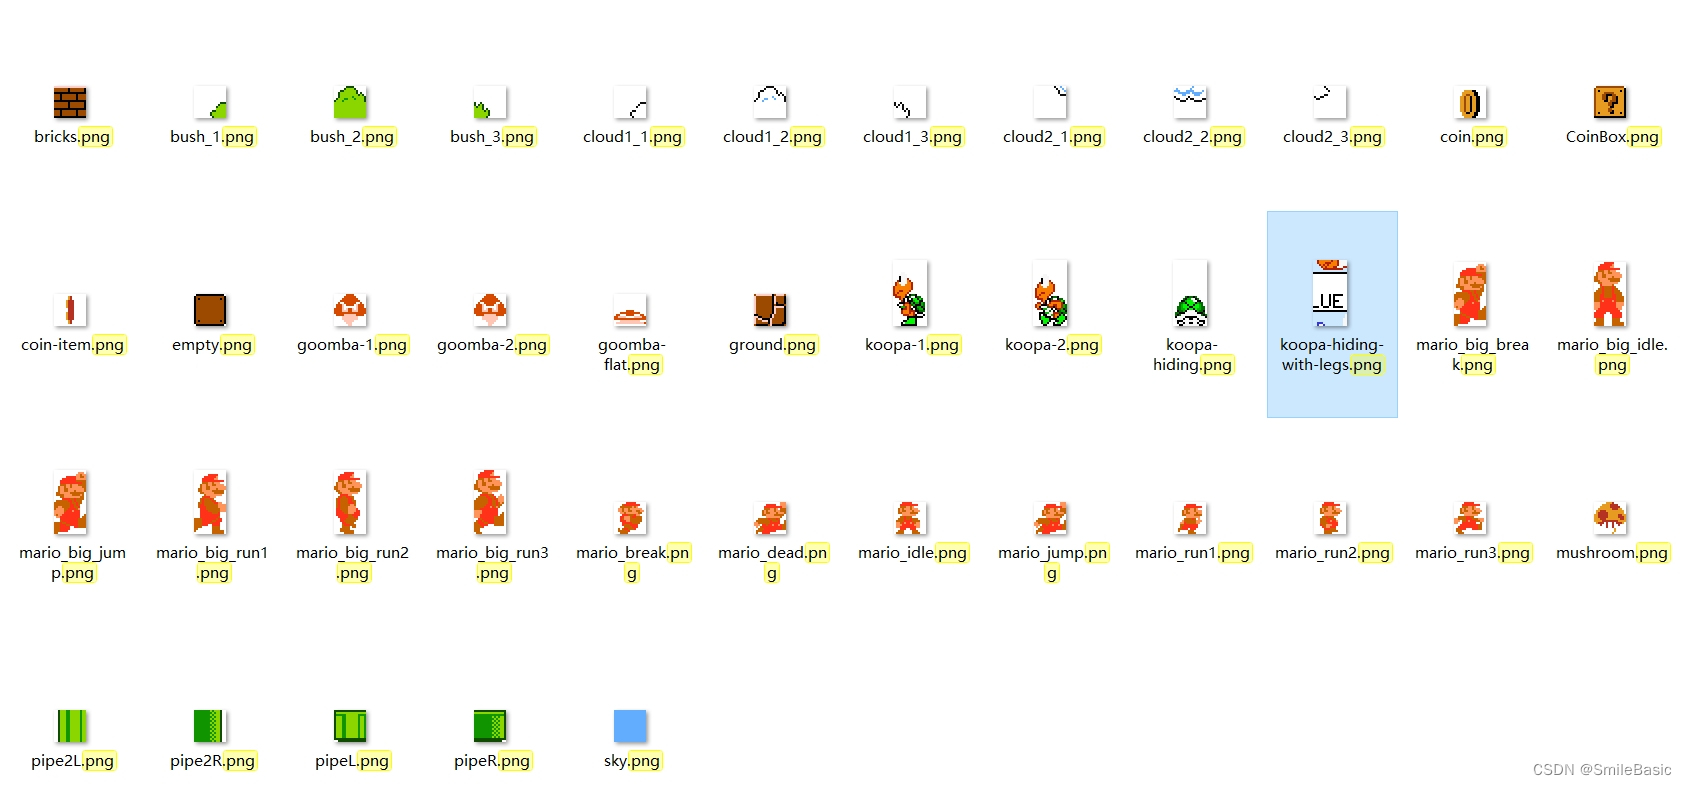This screenshot has width=1687, height=785.
Task: Click the goomba-2.png sprite icon
Action: point(490,310)
